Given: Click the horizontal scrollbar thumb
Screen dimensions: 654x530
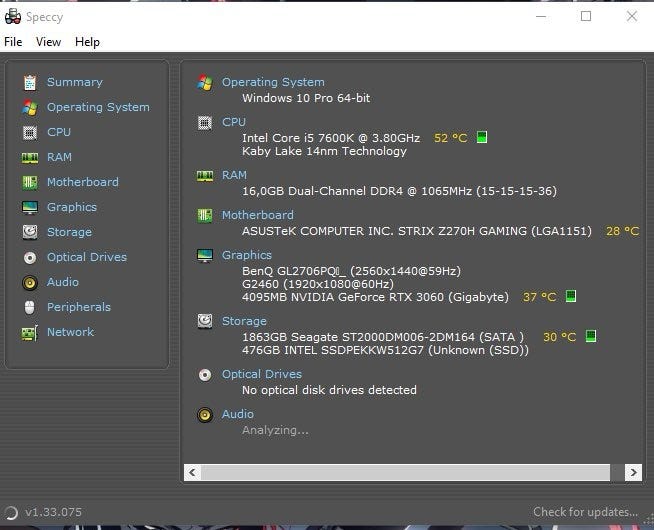Looking at the screenshot, I should (405, 472).
